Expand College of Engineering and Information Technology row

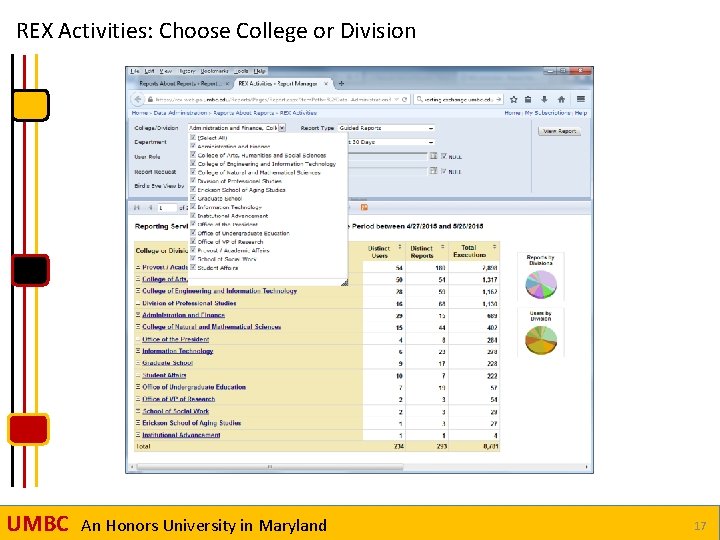[x=138, y=291]
